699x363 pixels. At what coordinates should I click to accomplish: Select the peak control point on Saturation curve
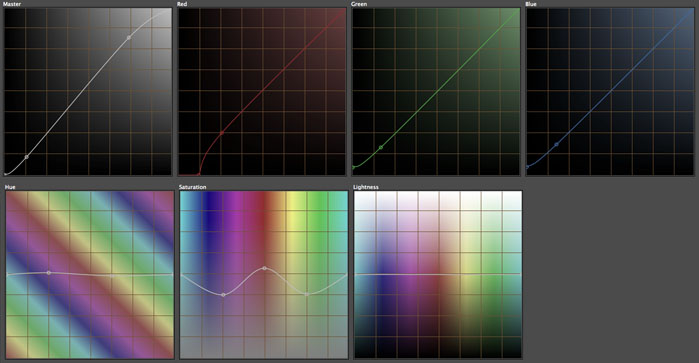[x=264, y=268]
